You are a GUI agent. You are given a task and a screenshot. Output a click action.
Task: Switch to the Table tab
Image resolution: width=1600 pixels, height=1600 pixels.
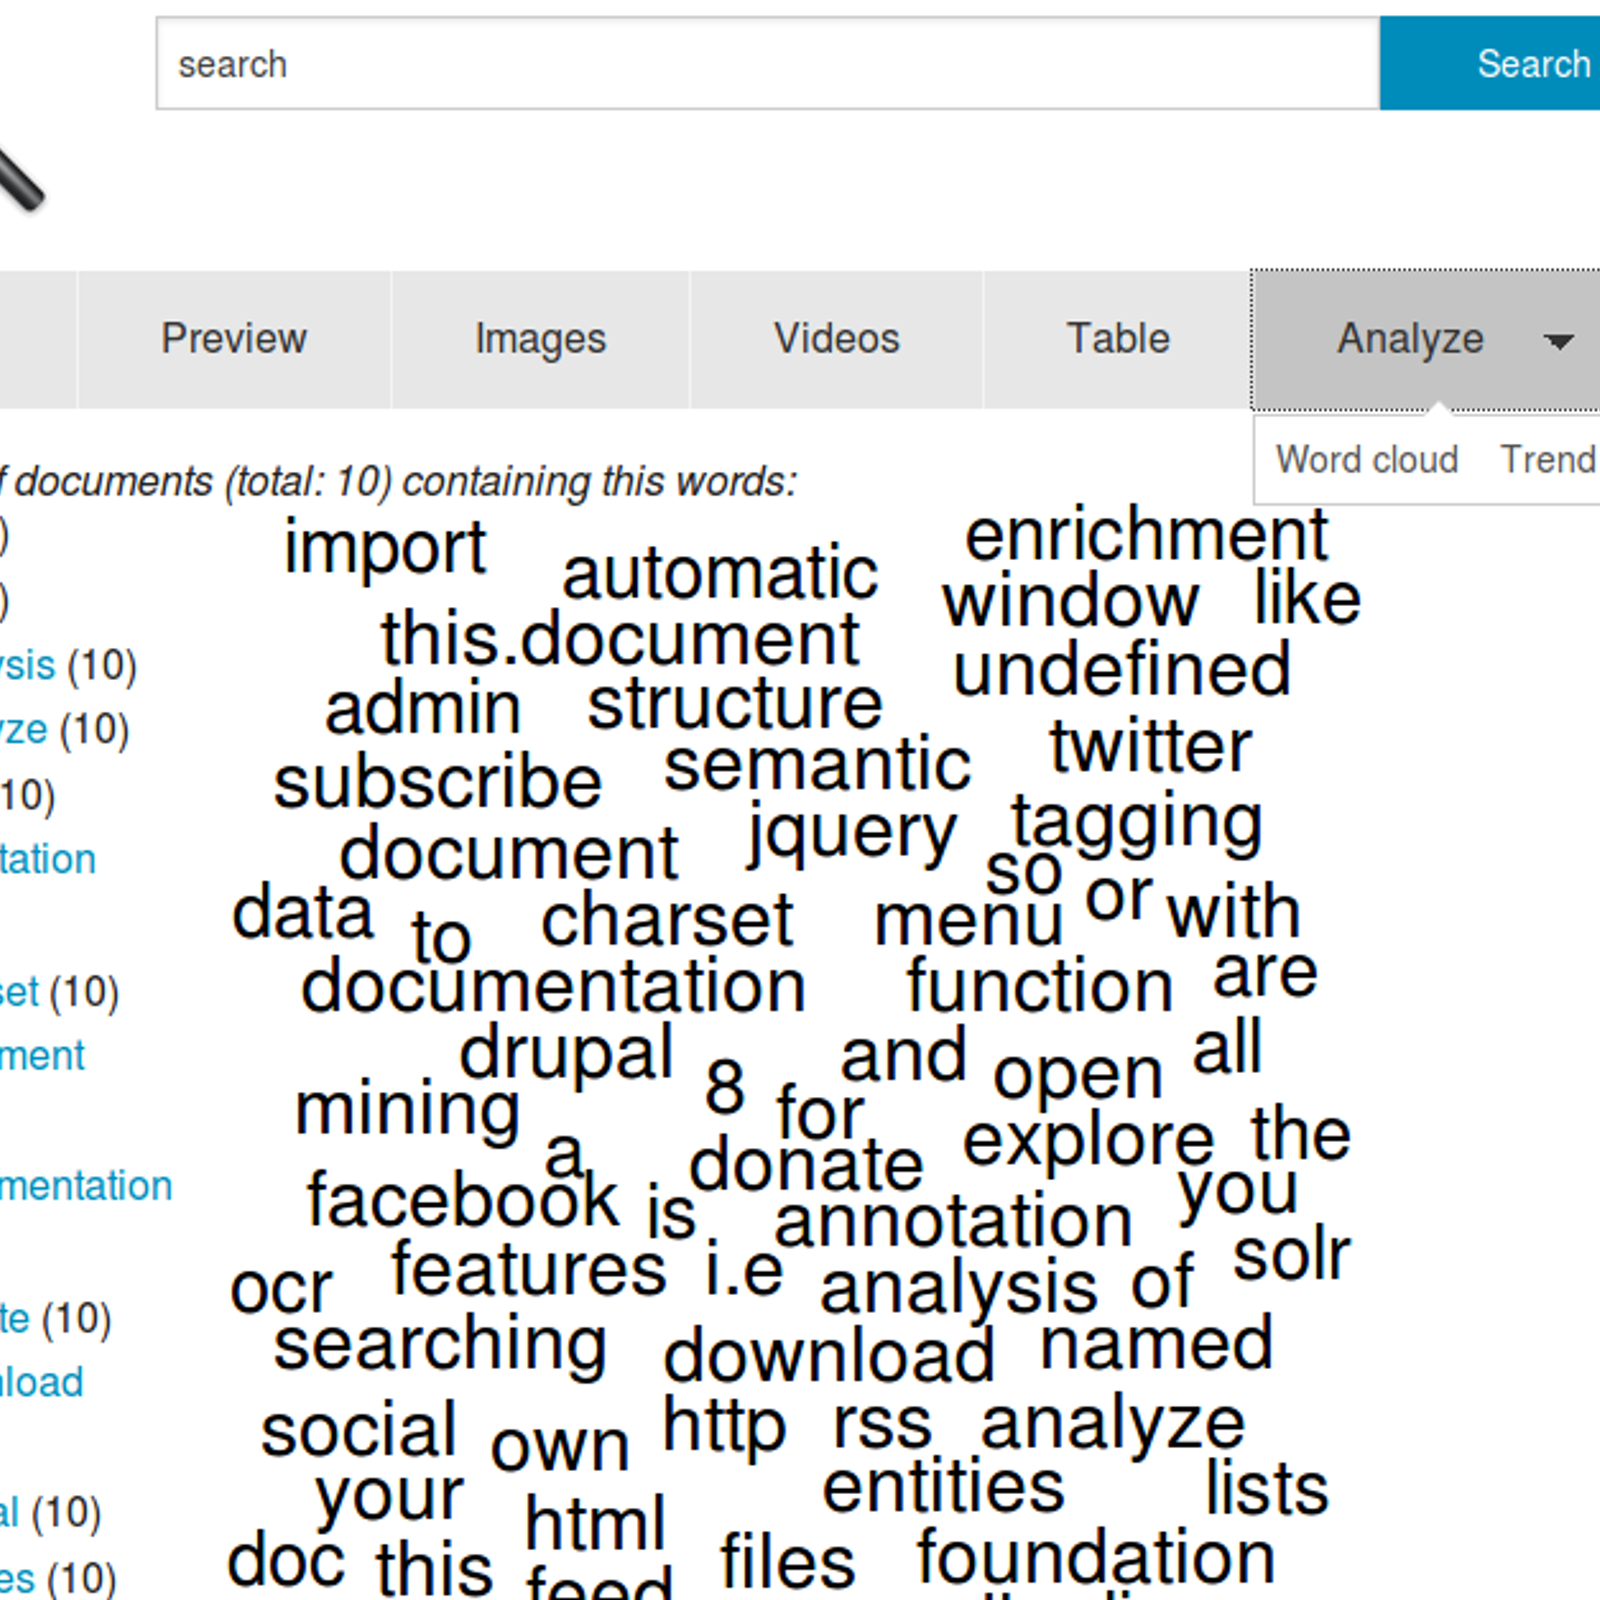1118,338
